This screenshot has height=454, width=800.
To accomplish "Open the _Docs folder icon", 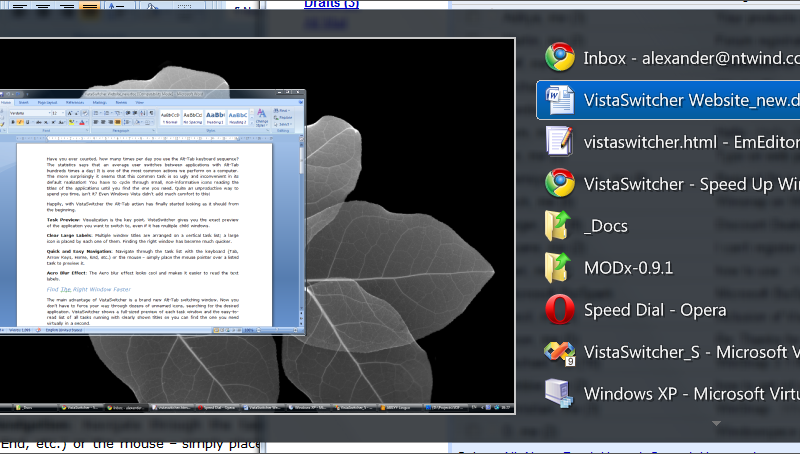I will coord(558,225).
